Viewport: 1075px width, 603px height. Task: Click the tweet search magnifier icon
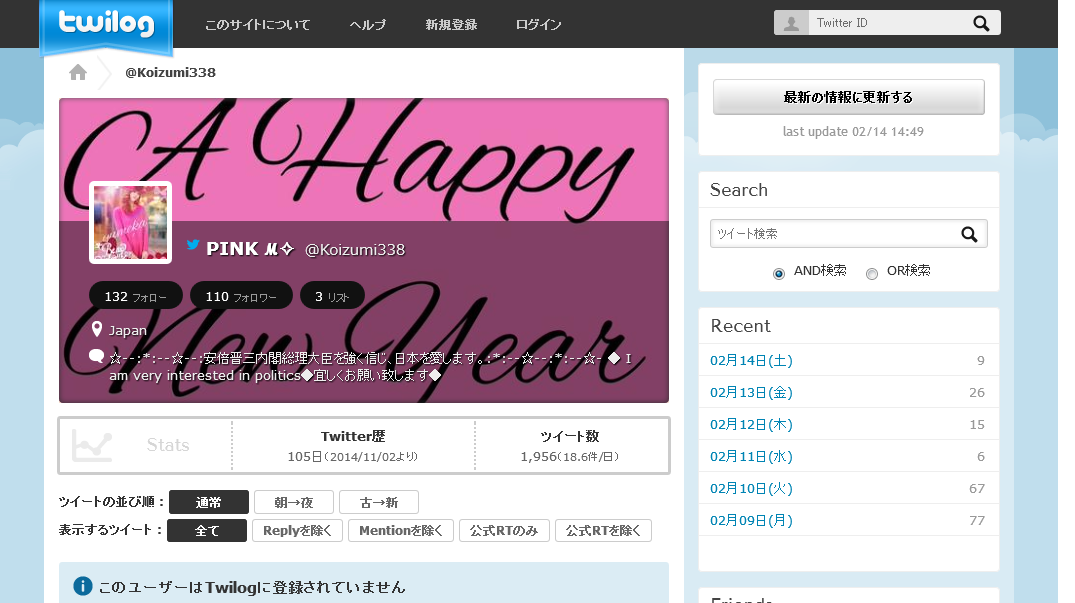tap(969, 234)
